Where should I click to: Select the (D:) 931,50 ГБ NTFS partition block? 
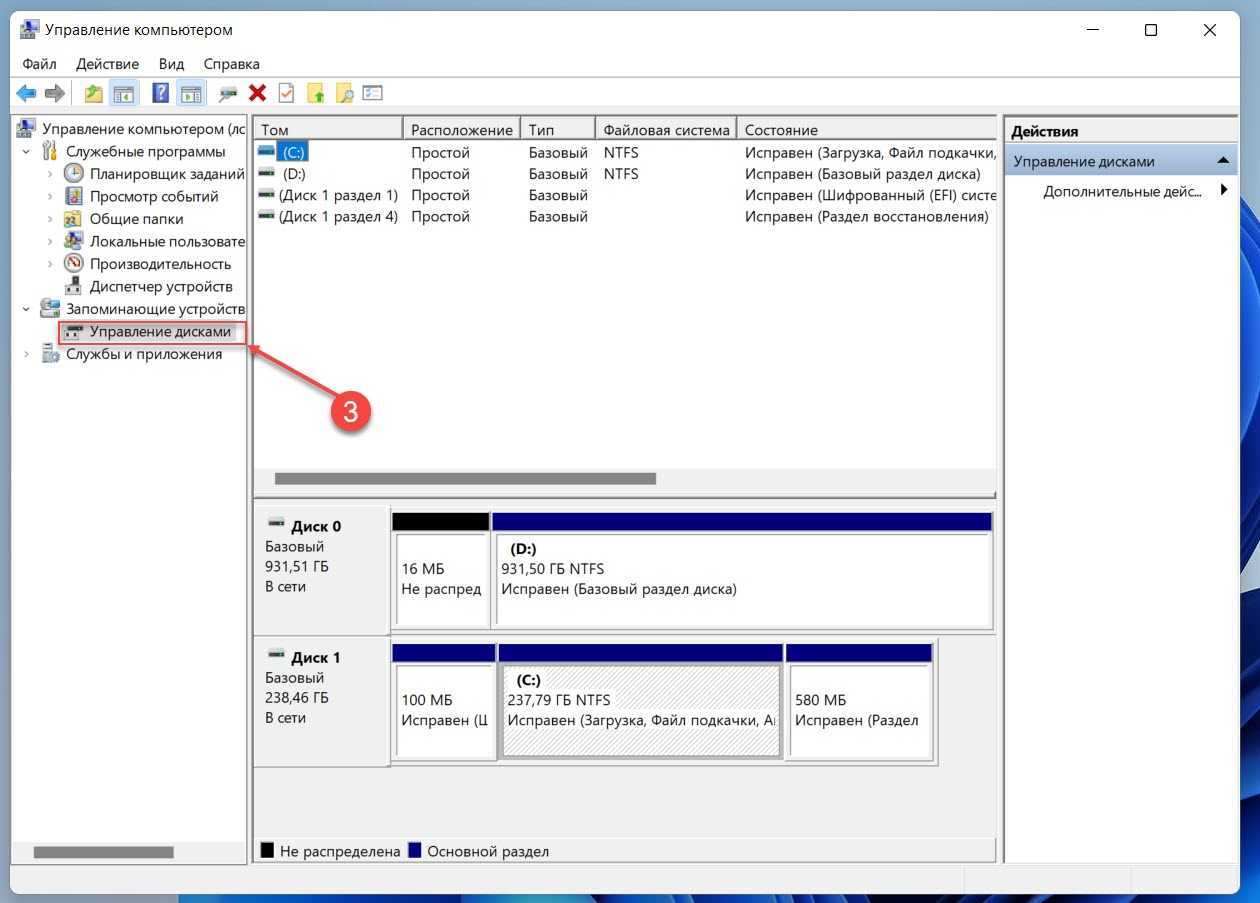point(742,580)
